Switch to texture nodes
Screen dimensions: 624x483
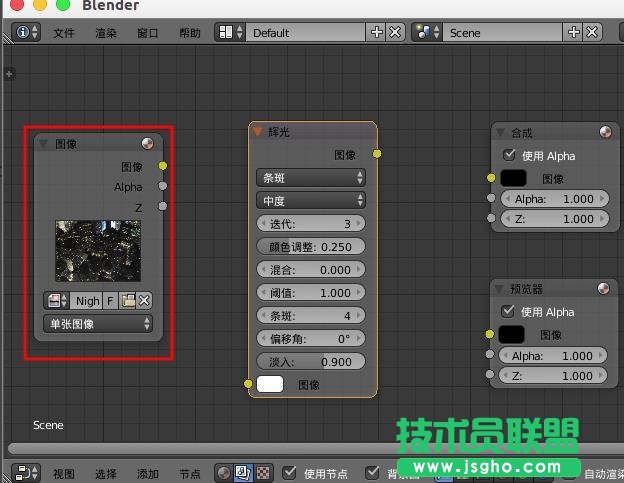coord(263,473)
